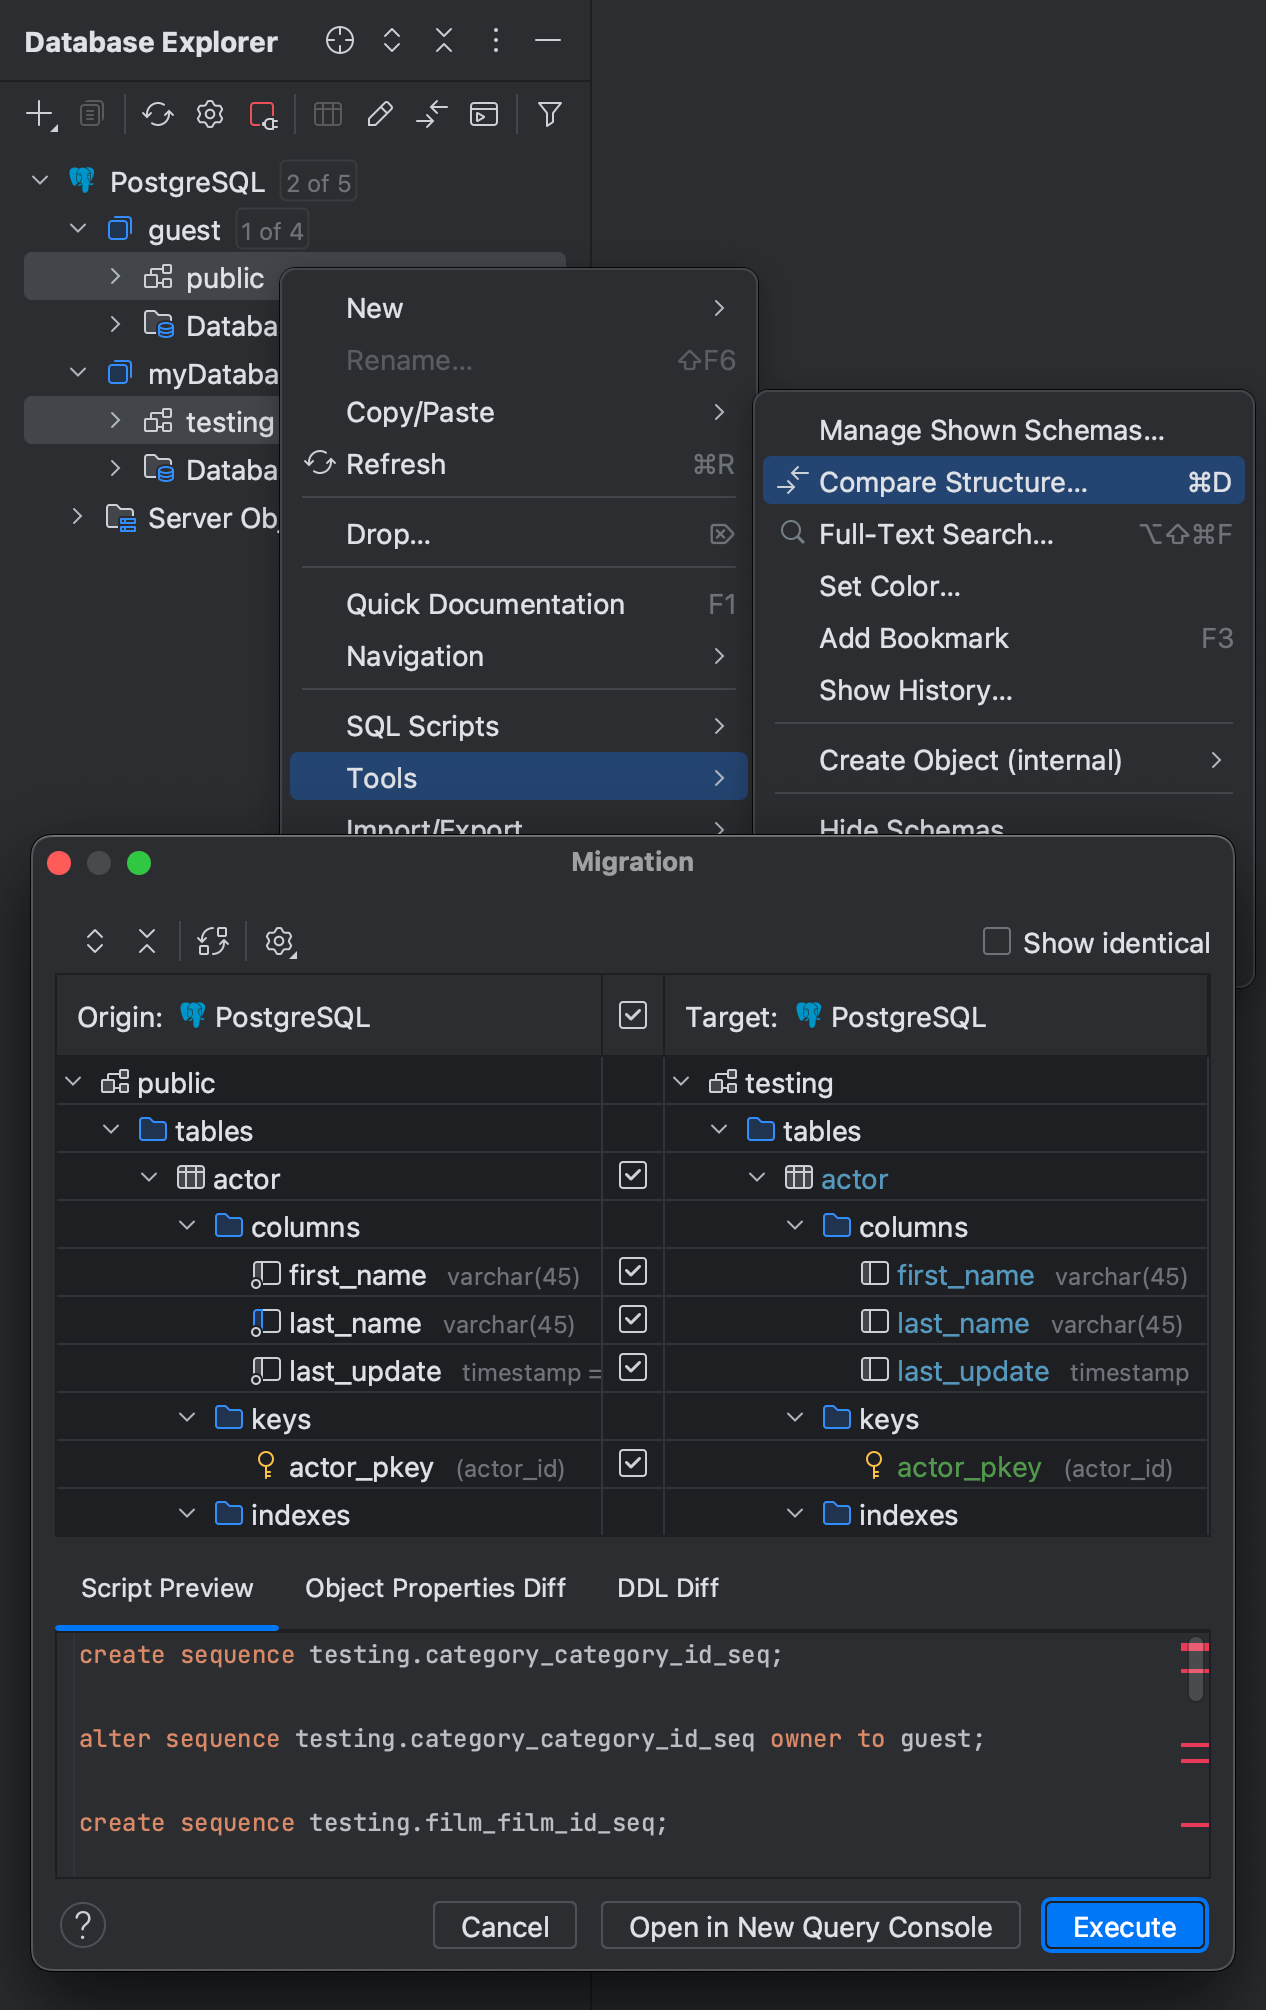The width and height of the screenshot is (1266, 2010).
Task: Click the Add new data source plus icon
Action: [x=40, y=114]
